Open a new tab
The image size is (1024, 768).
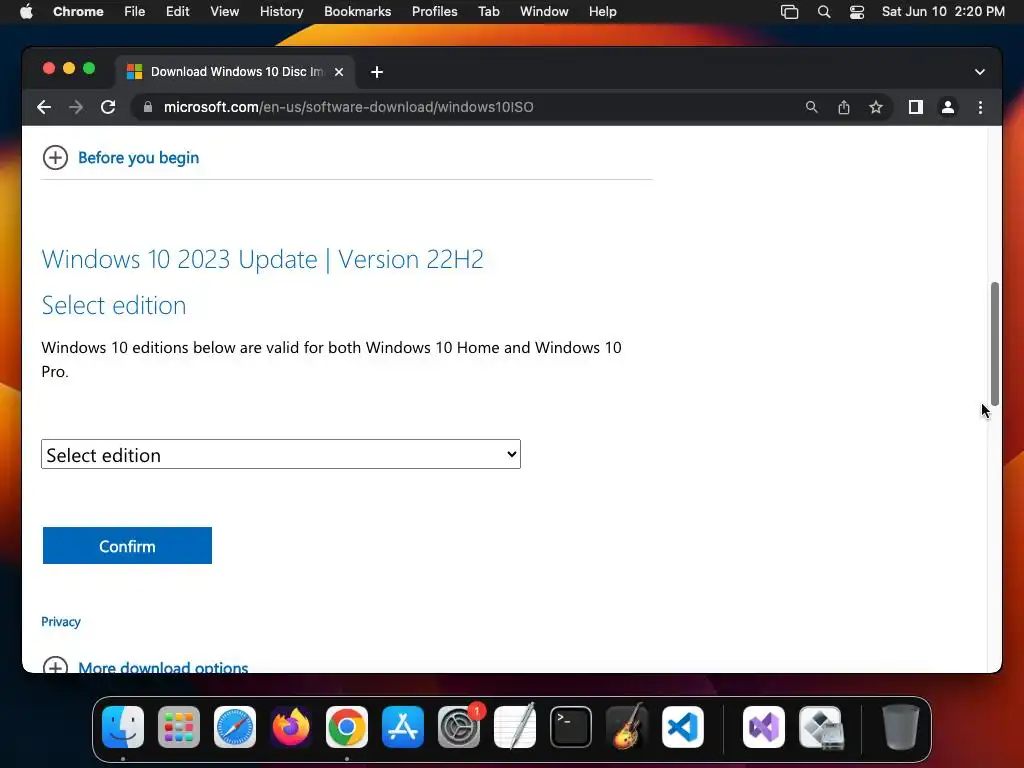coord(377,72)
